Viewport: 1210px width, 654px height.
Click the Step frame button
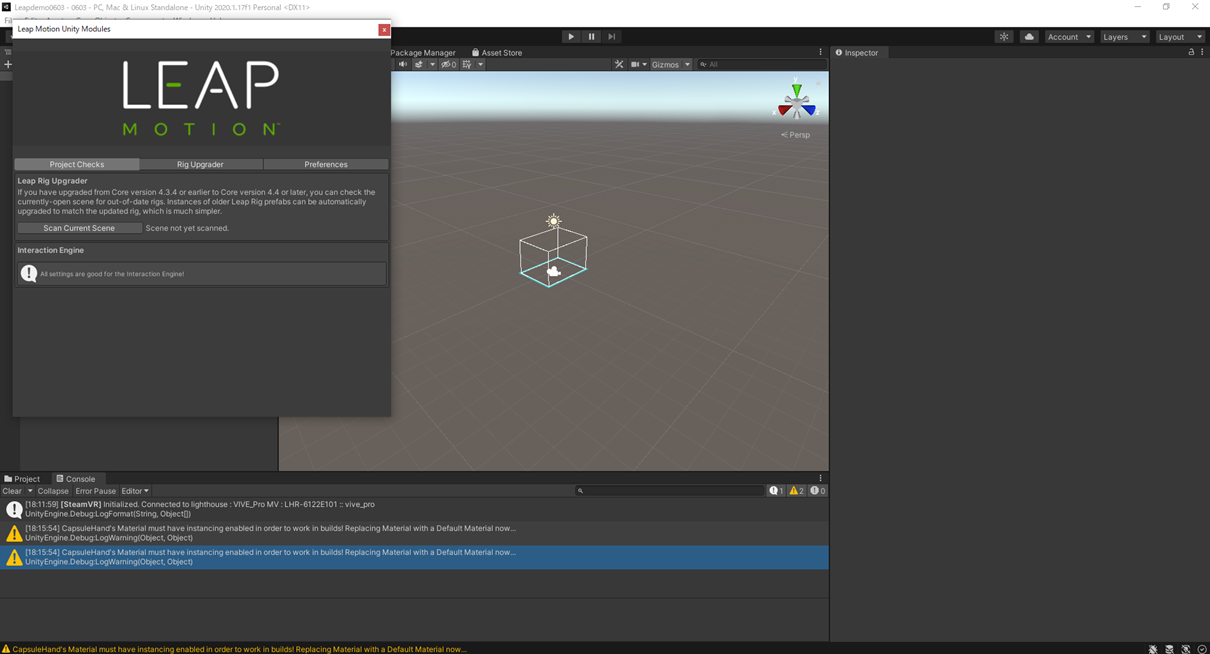[612, 37]
